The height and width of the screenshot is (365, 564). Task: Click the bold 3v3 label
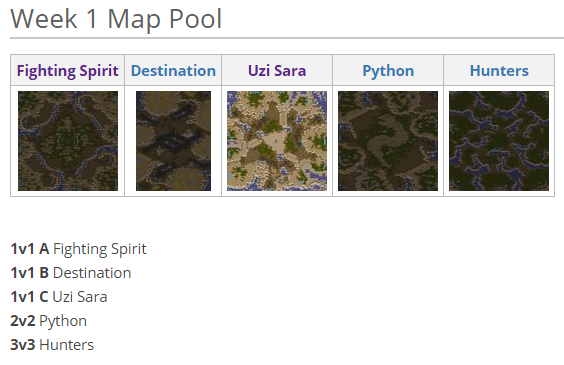click(23, 345)
